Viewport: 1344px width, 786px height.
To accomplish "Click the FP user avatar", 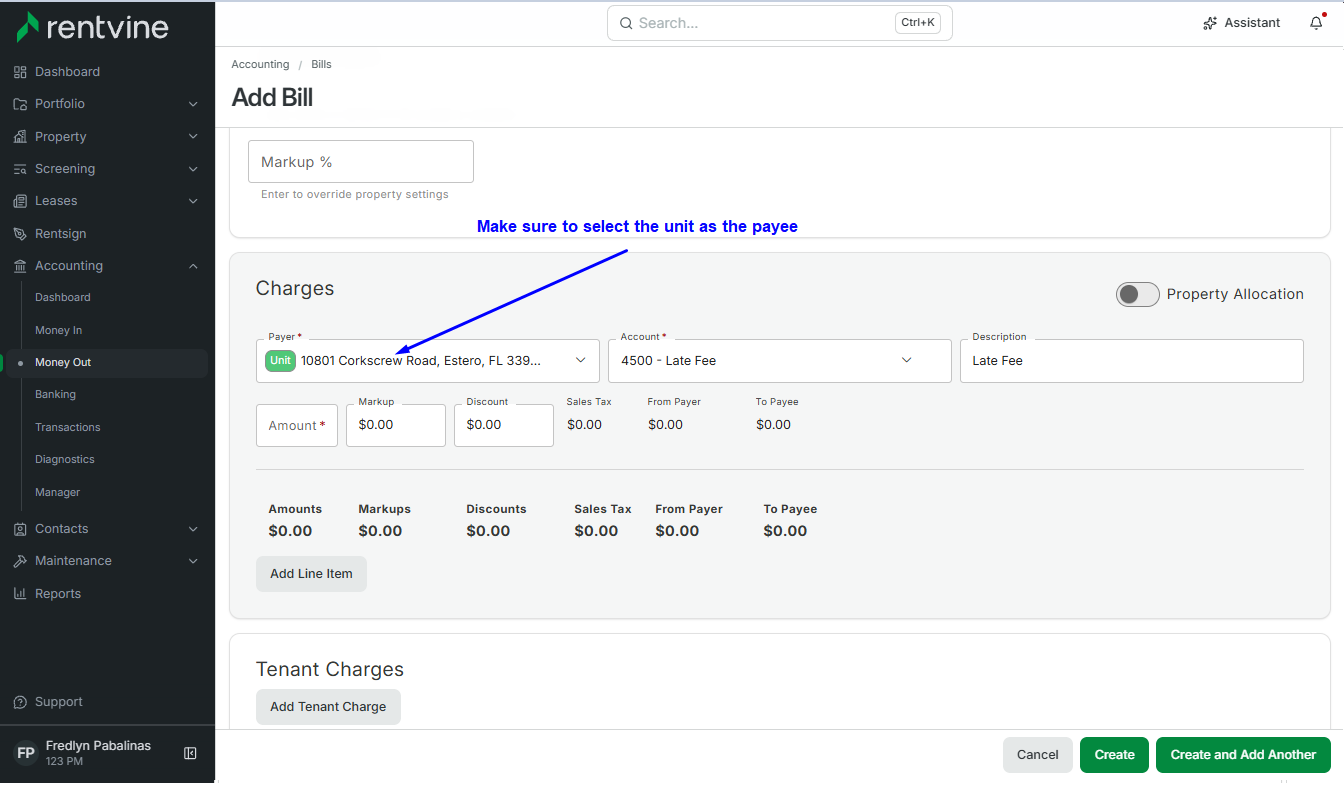I will click(x=26, y=753).
